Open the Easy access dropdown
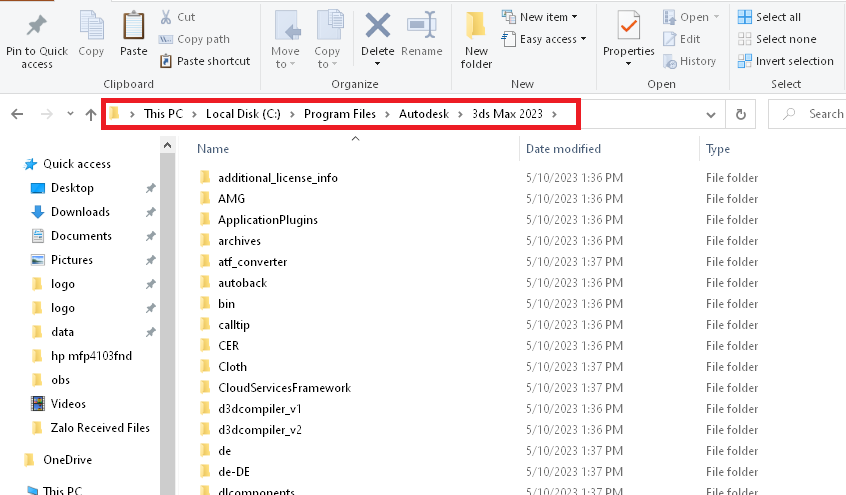The height and width of the screenshot is (495, 846). tap(583, 39)
